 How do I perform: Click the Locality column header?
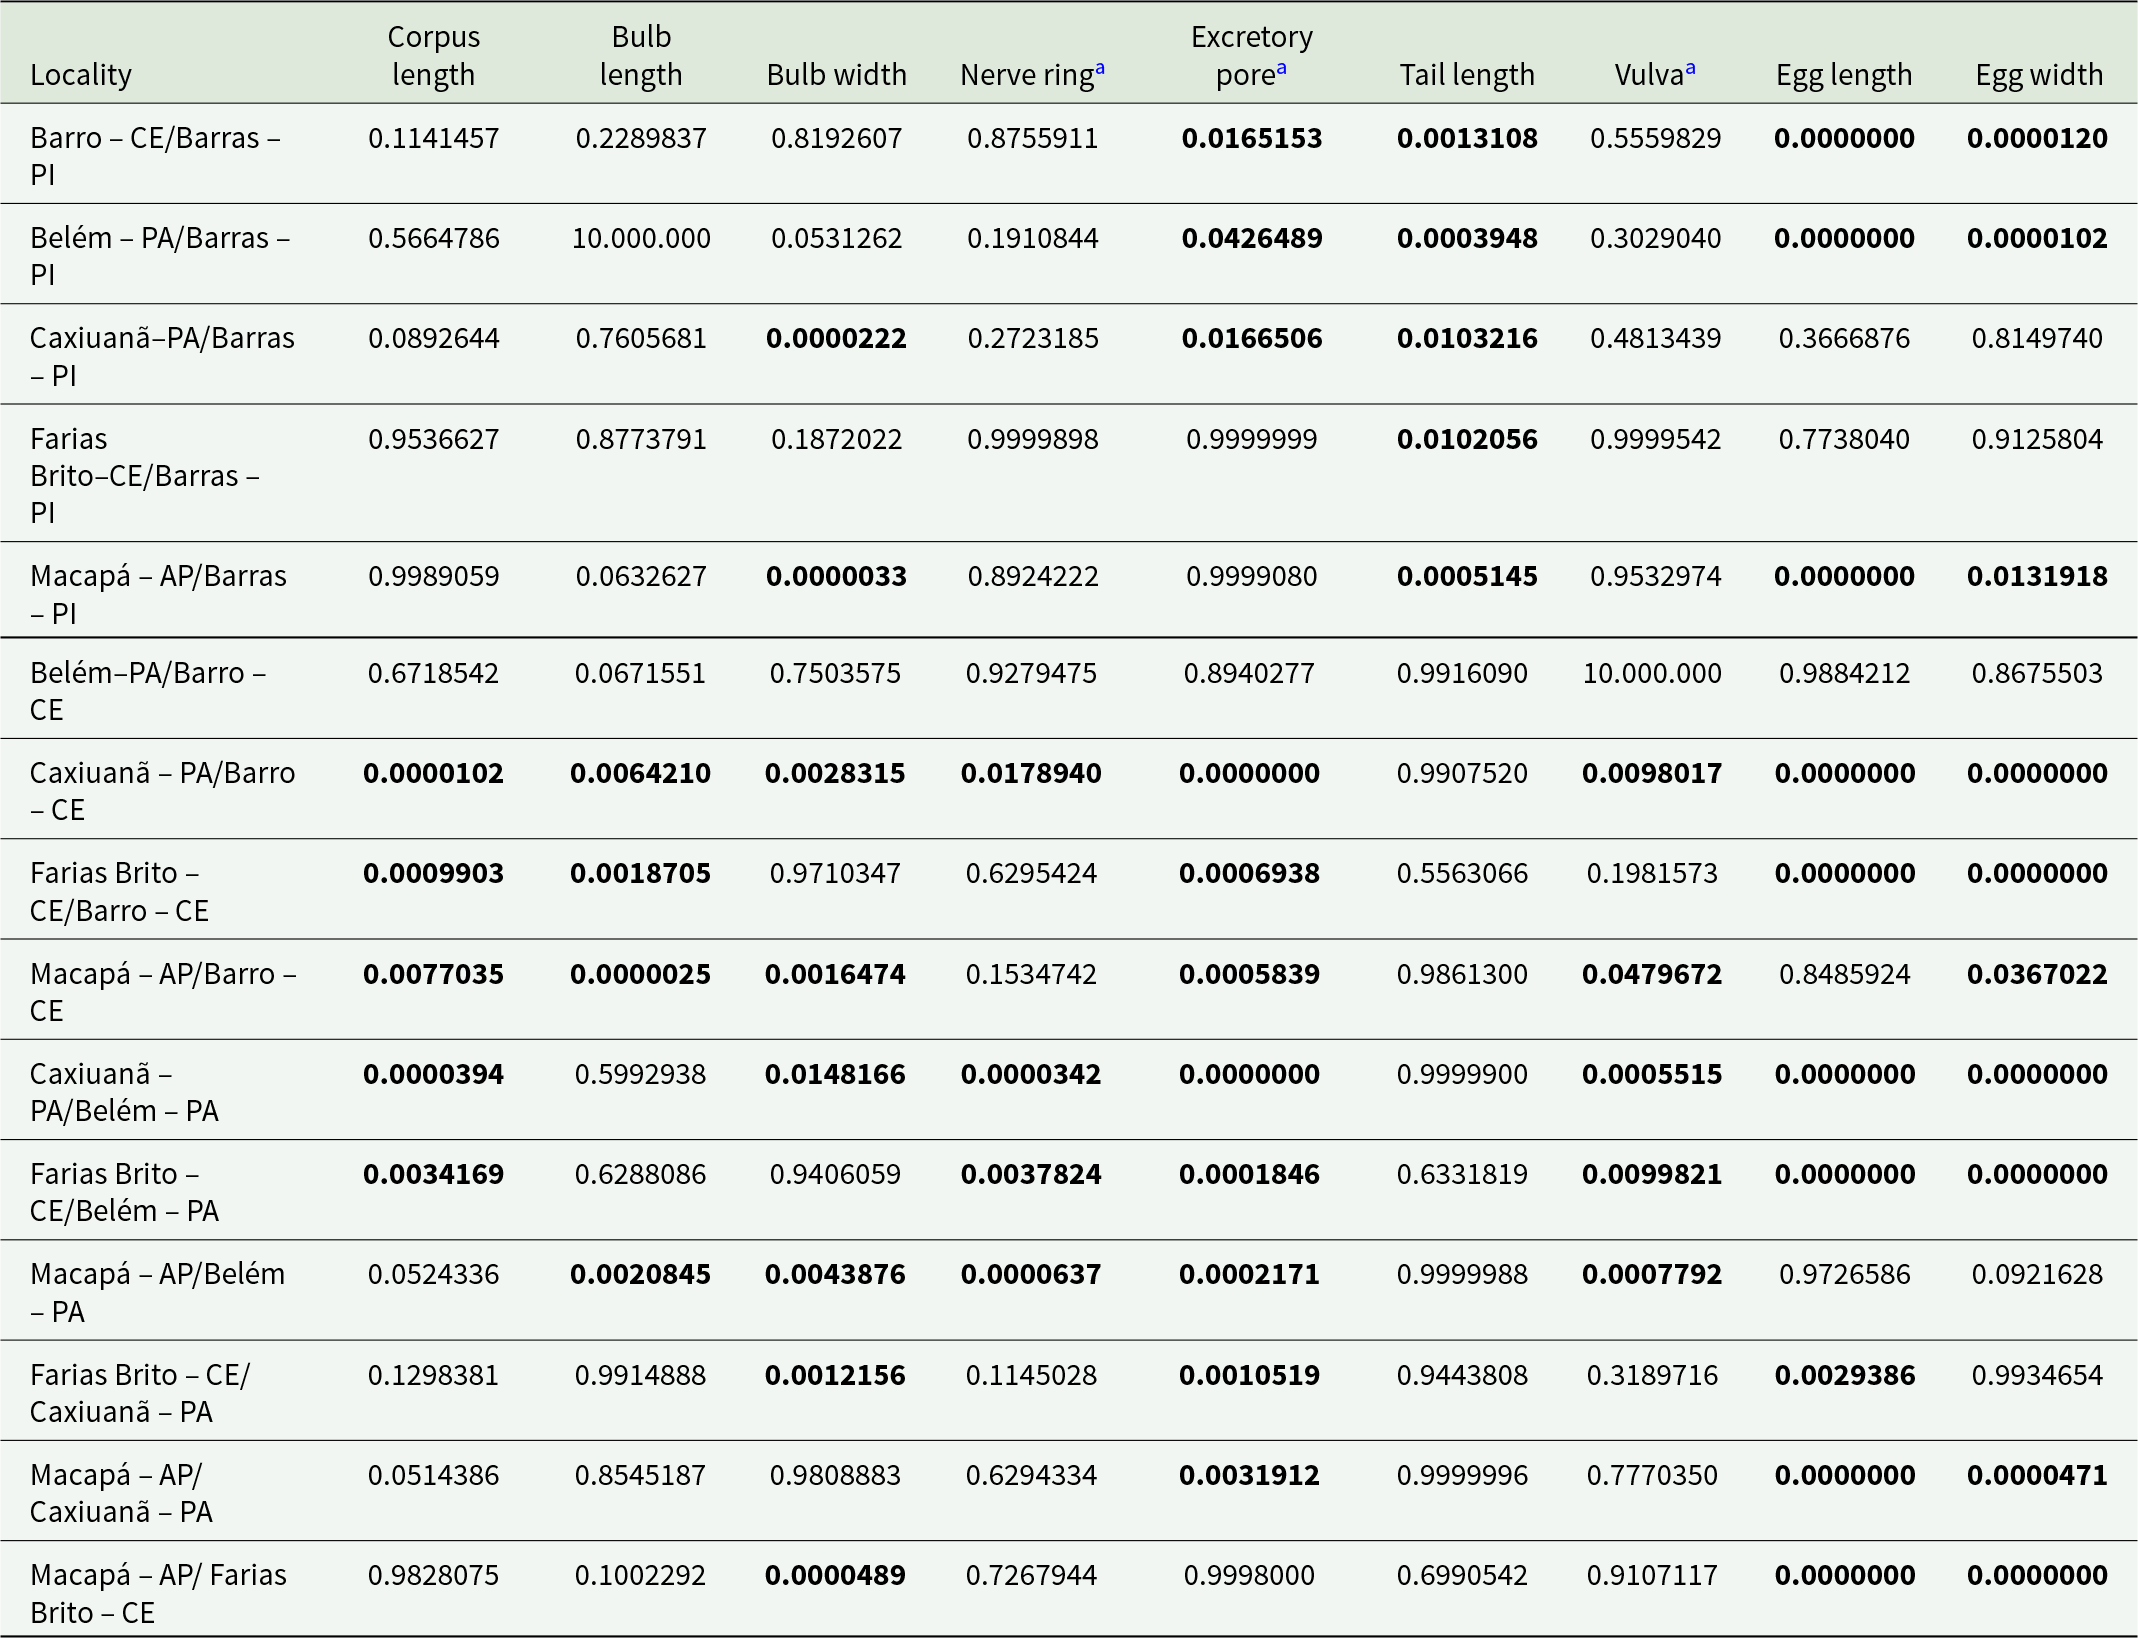tap(81, 75)
